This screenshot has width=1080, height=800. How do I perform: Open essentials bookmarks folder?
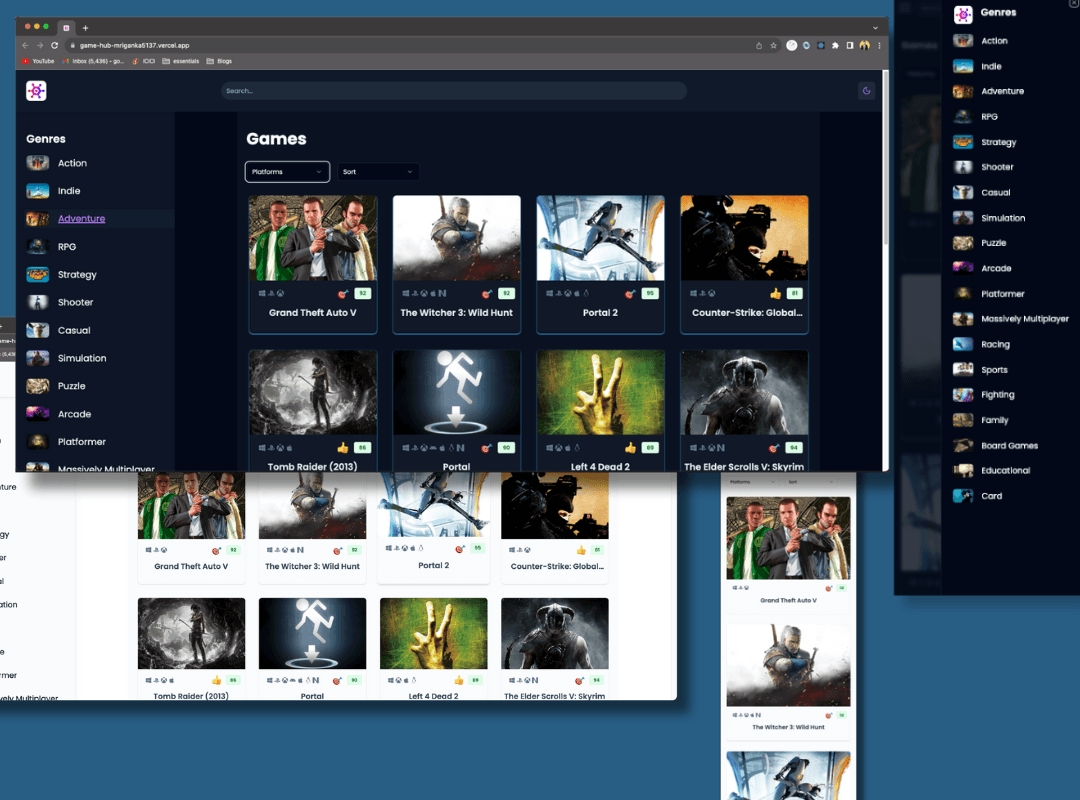(x=180, y=61)
